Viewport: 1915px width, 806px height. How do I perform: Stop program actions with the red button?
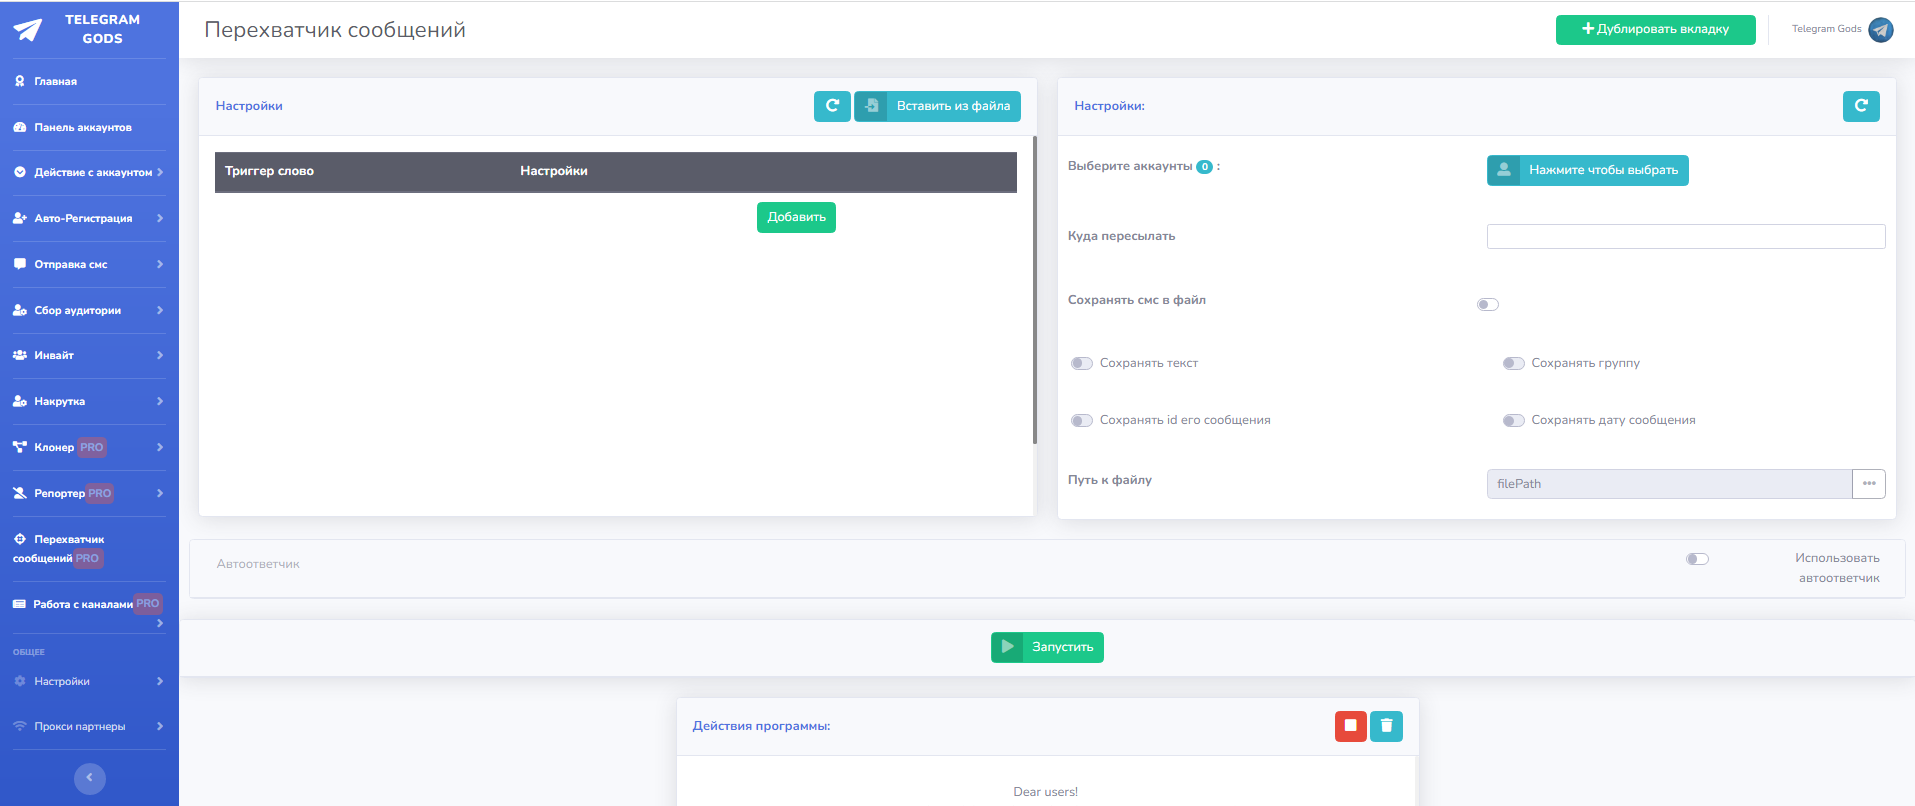pyautogui.click(x=1351, y=726)
